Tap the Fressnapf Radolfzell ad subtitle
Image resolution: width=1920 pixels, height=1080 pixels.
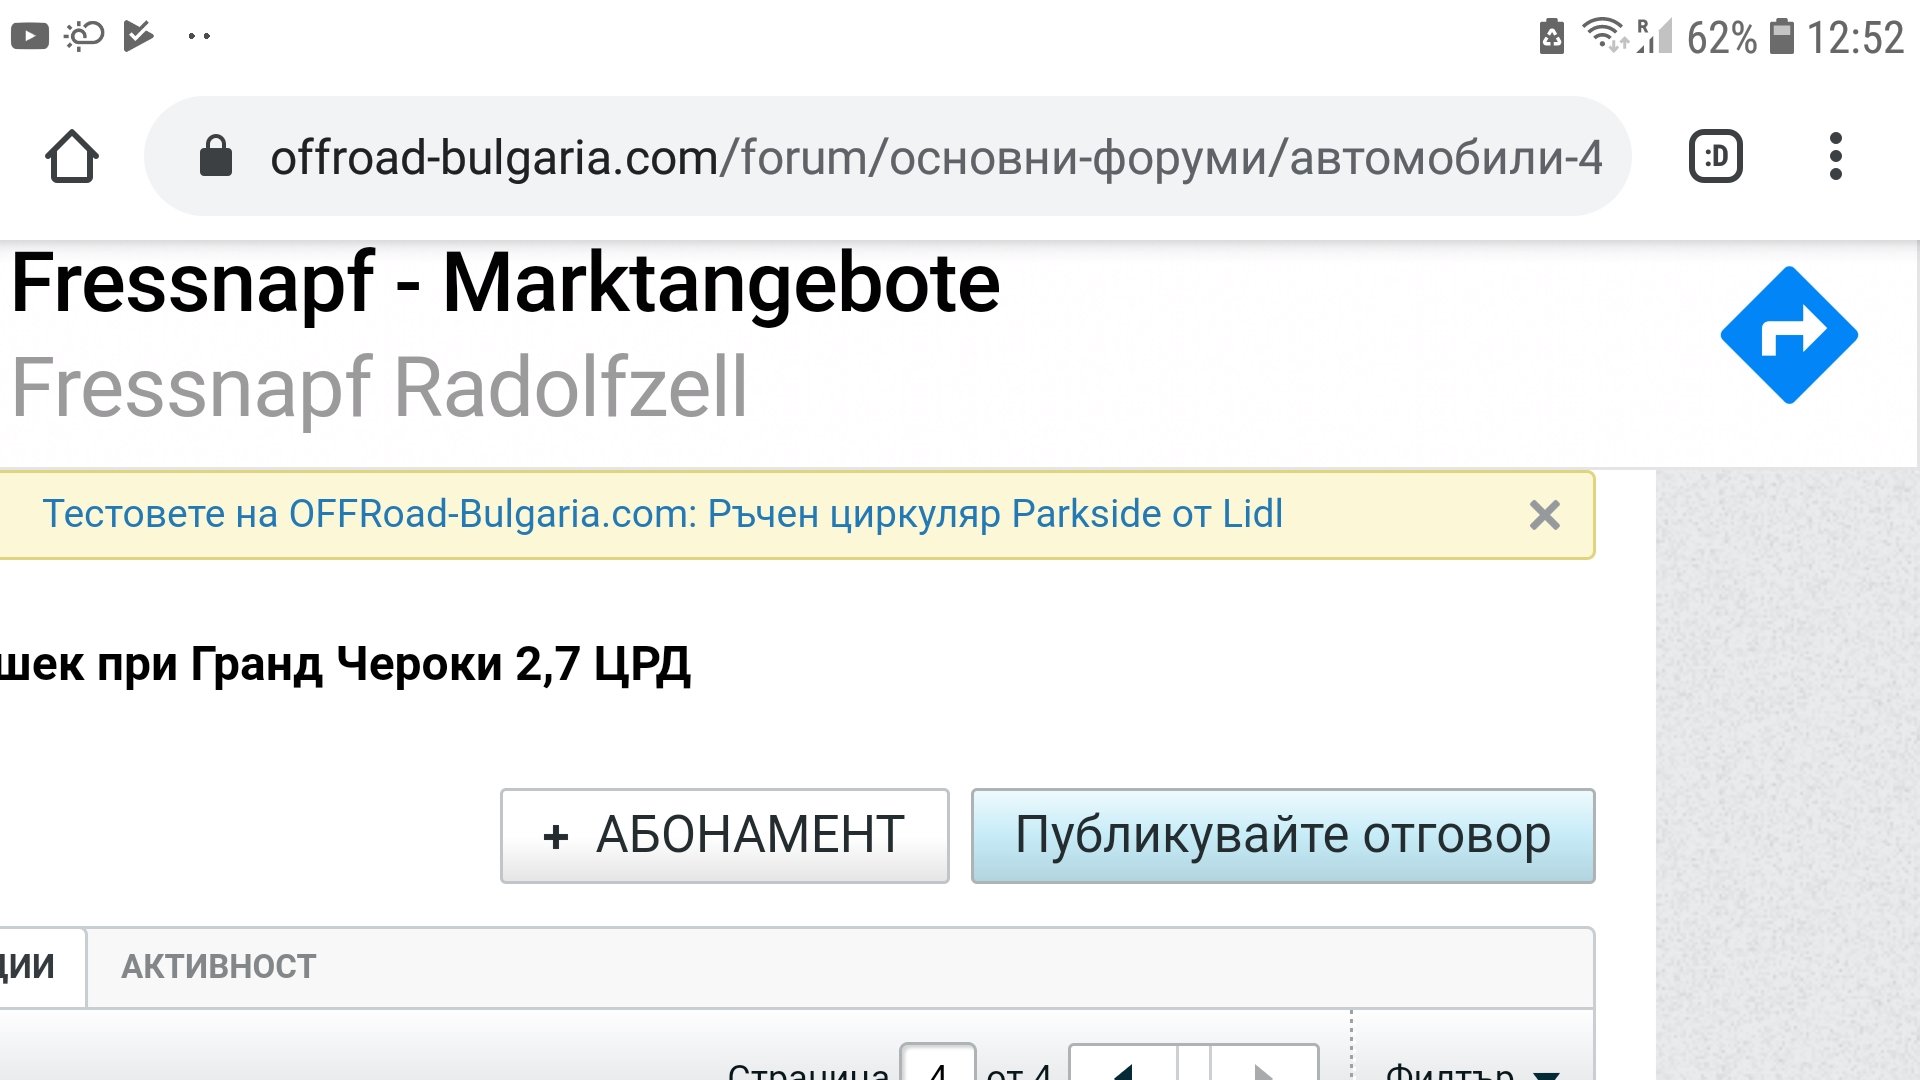380,387
